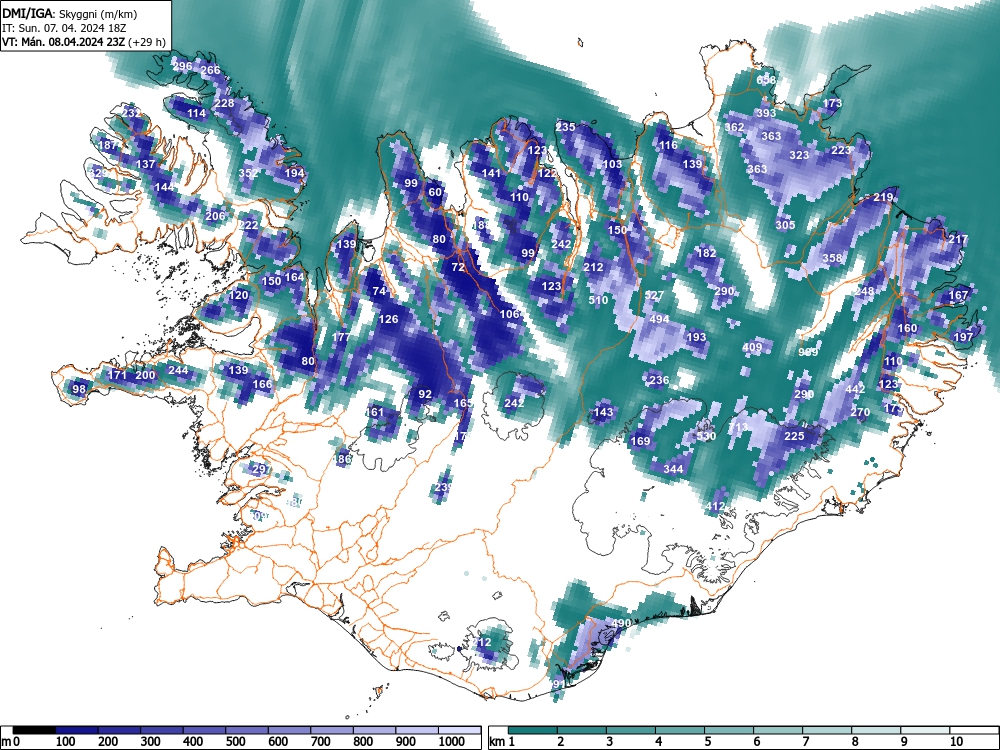Click the black swatch between 0 and 100 m

pyautogui.click(x=34, y=730)
